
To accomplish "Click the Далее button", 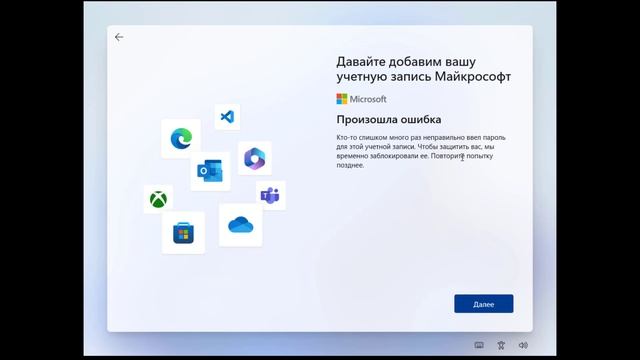I will 484,304.
